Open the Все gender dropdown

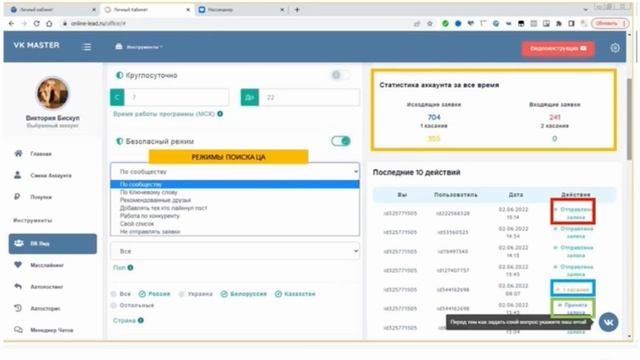[235, 251]
